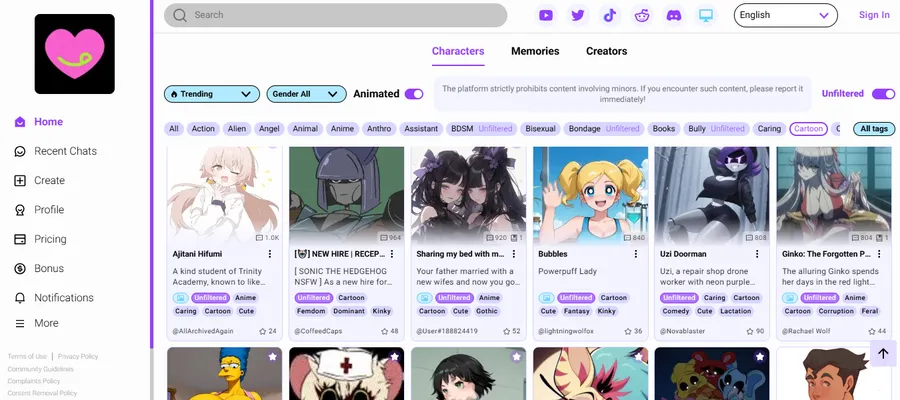Click the Sign In link
Viewport: 900px width, 400px height.
click(x=874, y=15)
